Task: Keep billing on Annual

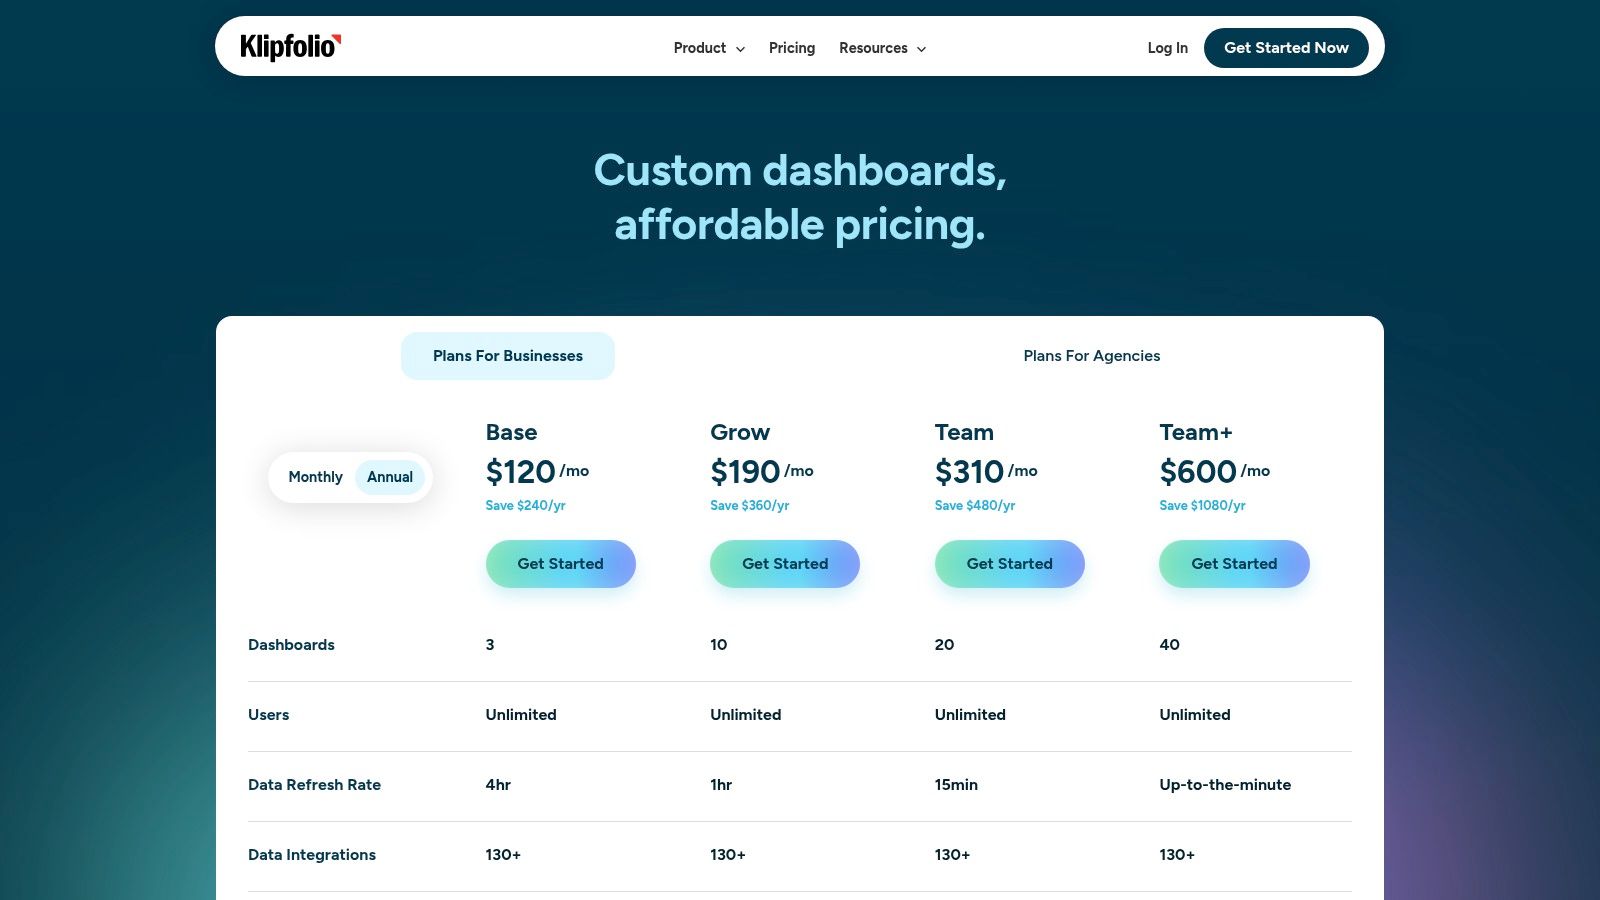Action: pyautogui.click(x=389, y=477)
